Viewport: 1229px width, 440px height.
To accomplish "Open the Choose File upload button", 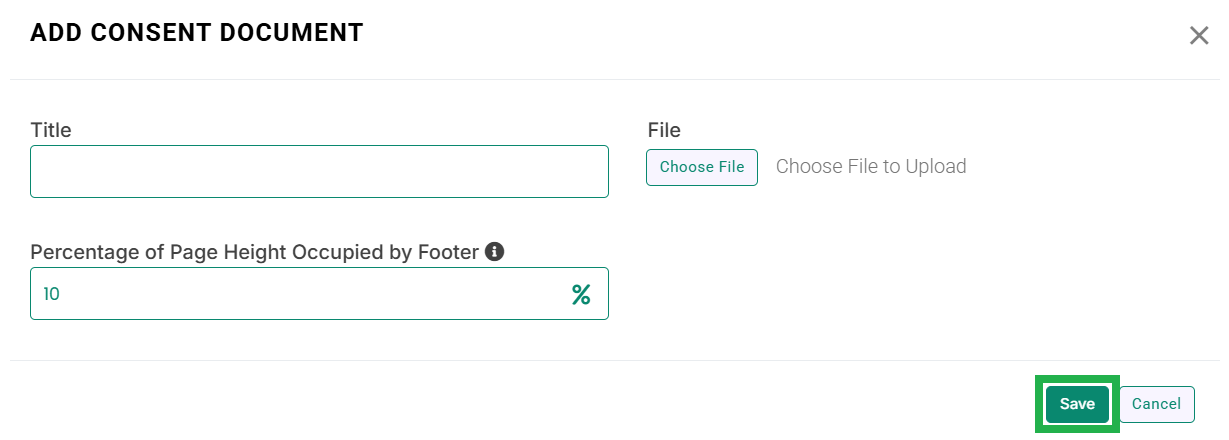I will point(702,167).
